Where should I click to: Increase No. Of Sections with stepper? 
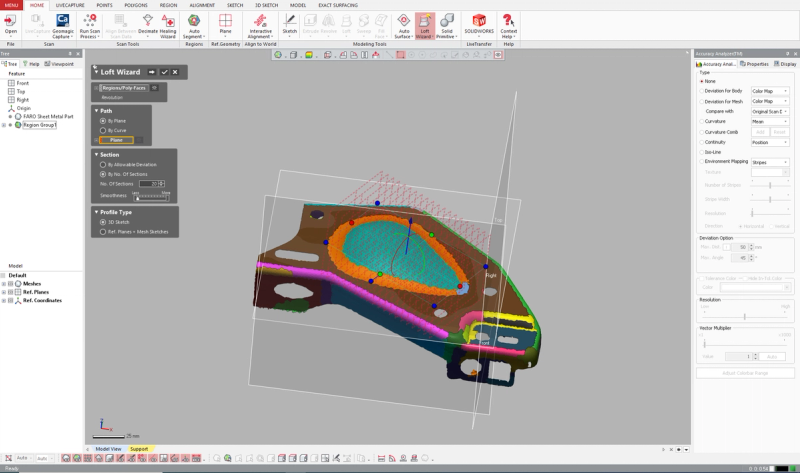coord(162,182)
